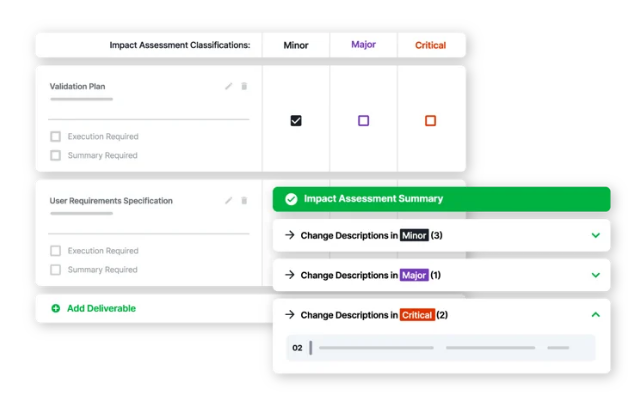Screen dimensions: 628x411
Task: Enable Execution Required under Validation Plan
Action: 56,137
